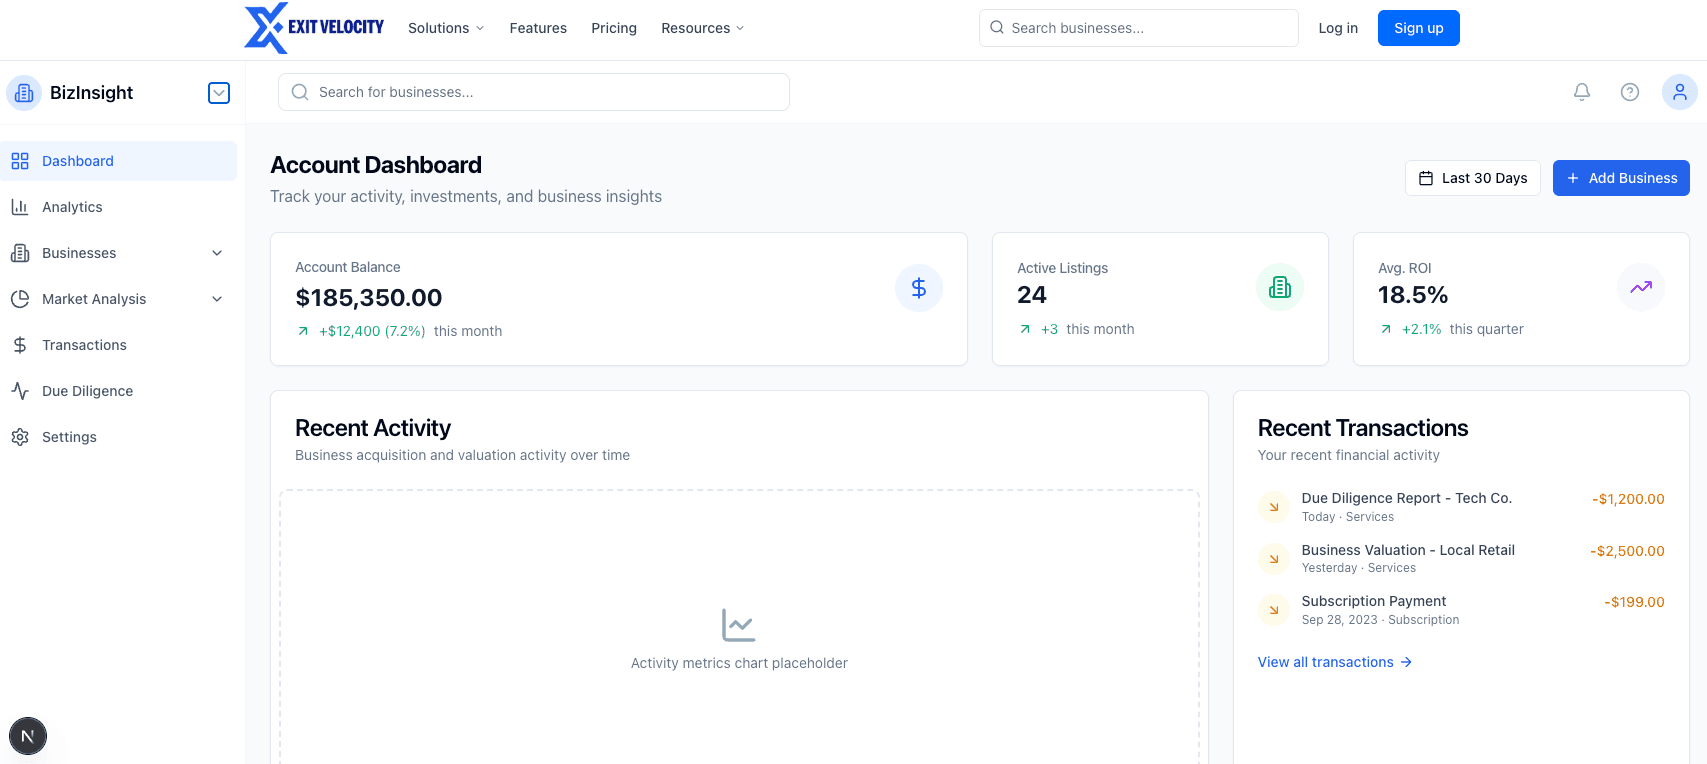
Task: Click the notifications bell icon
Action: tap(1582, 92)
